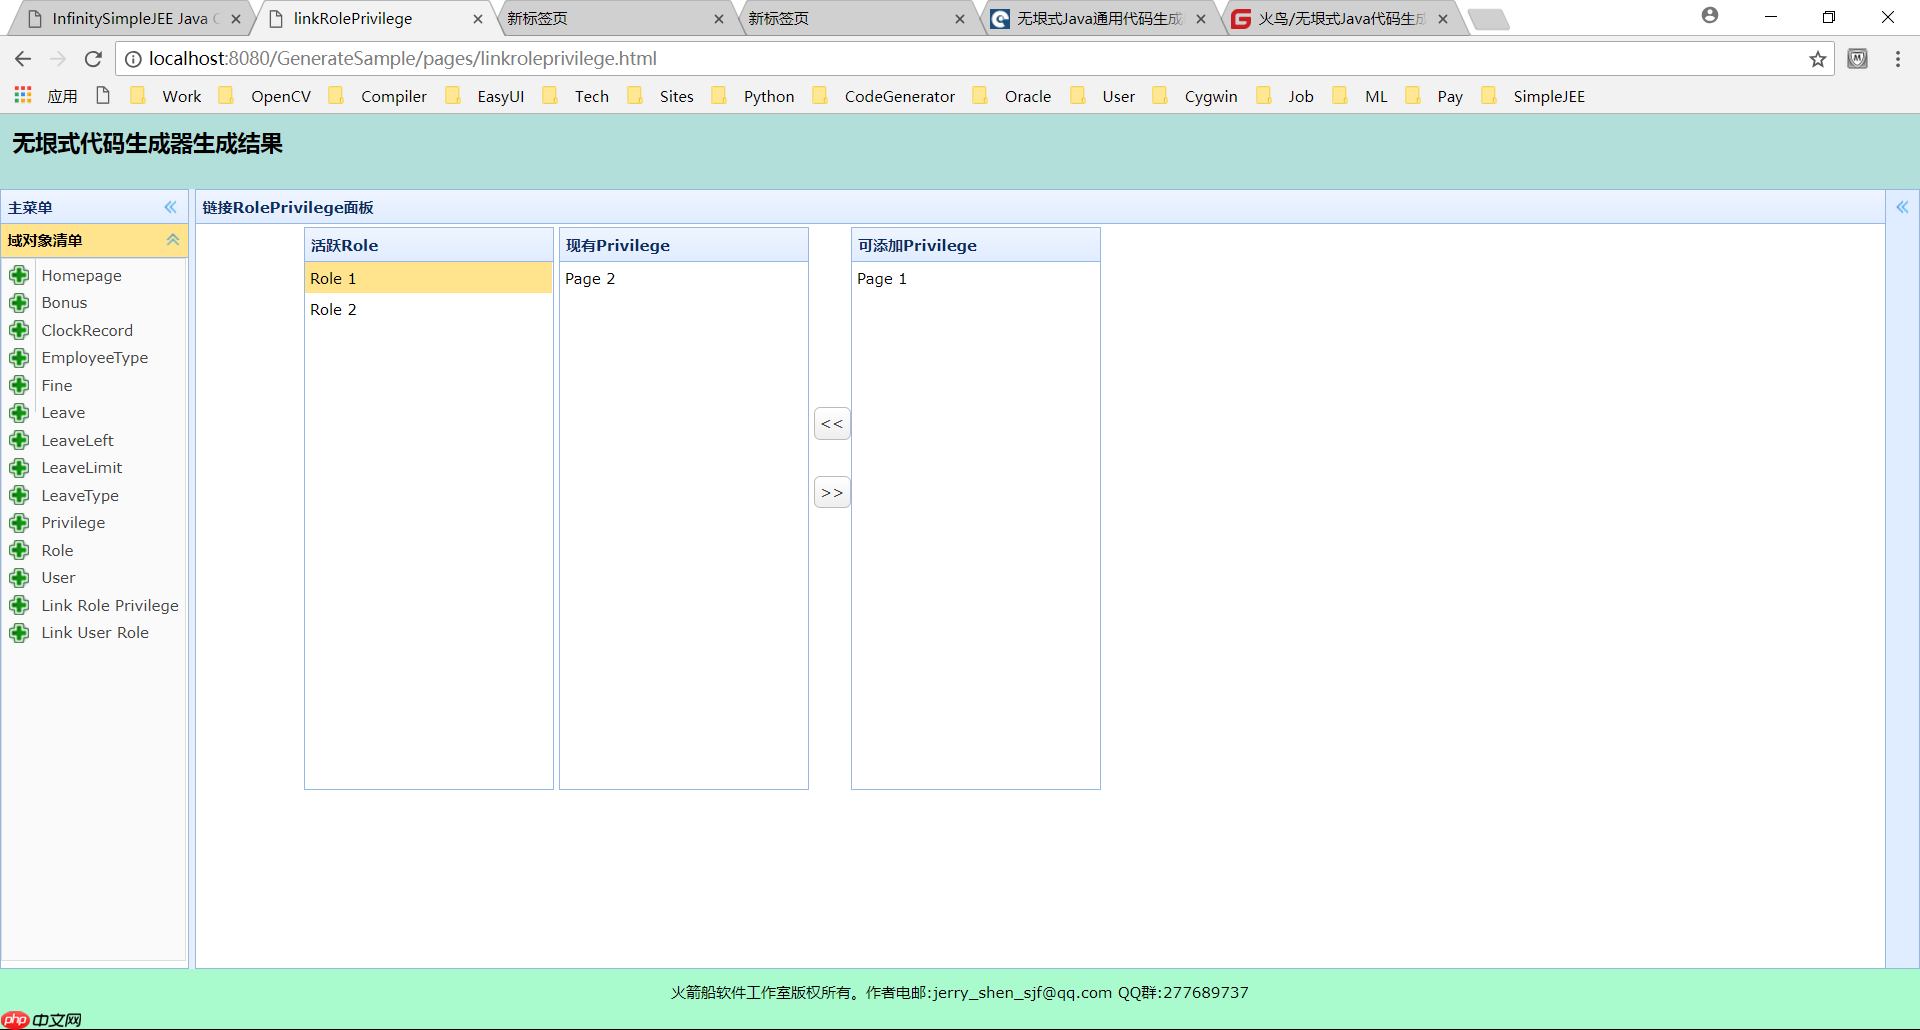Collapse the 主菜单 left panel
This screenshot has height=1030, width=1920.
coord(170,207)
